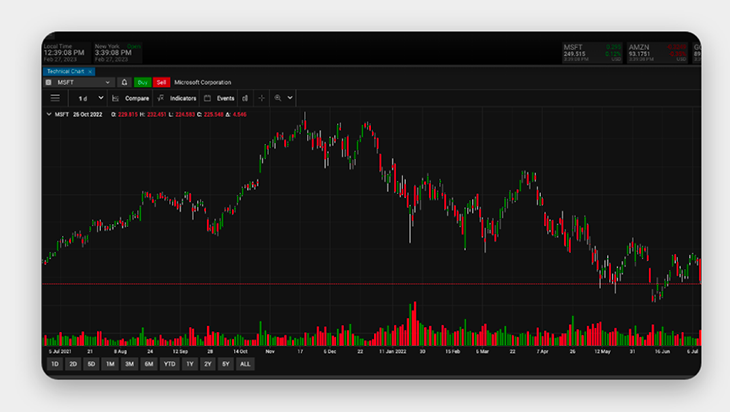Open the Indicators panel
The image size is (730, 412).
pyautogui.click(x=182, y=98)
